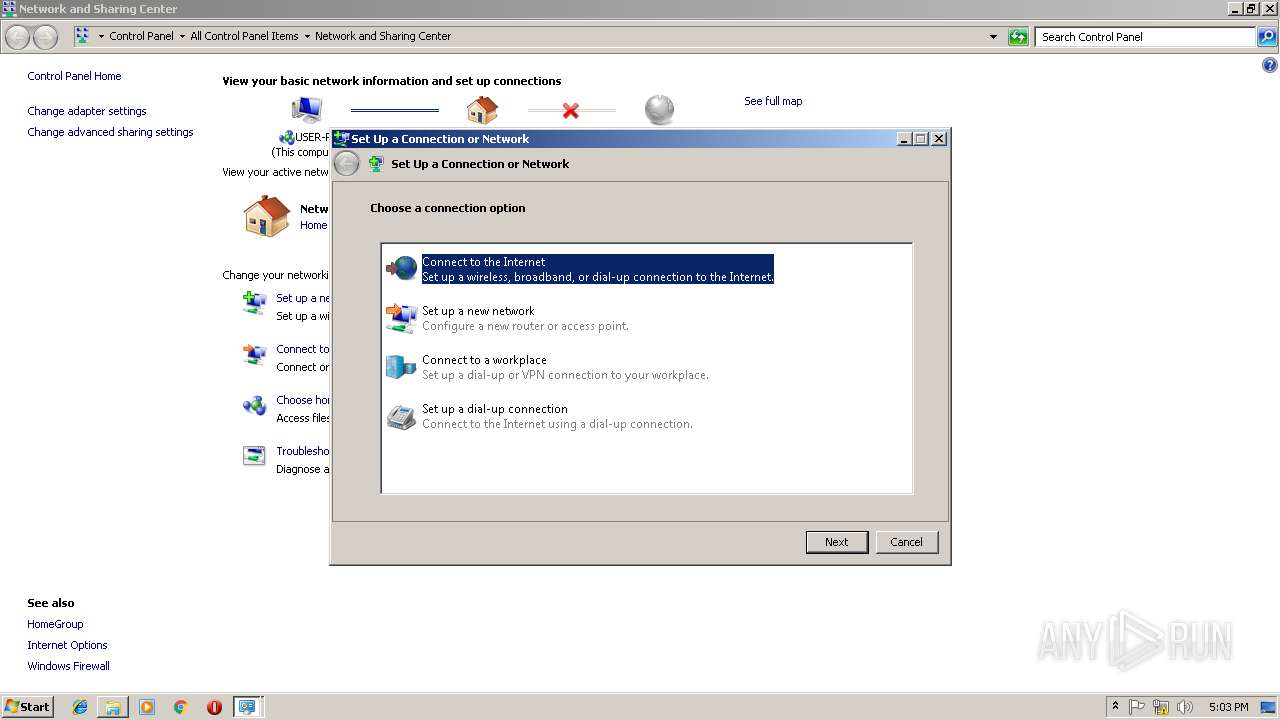The image size is (1280, 720).
Task: Click the Connect to a workplace building icon
Action: click(401, 367)
